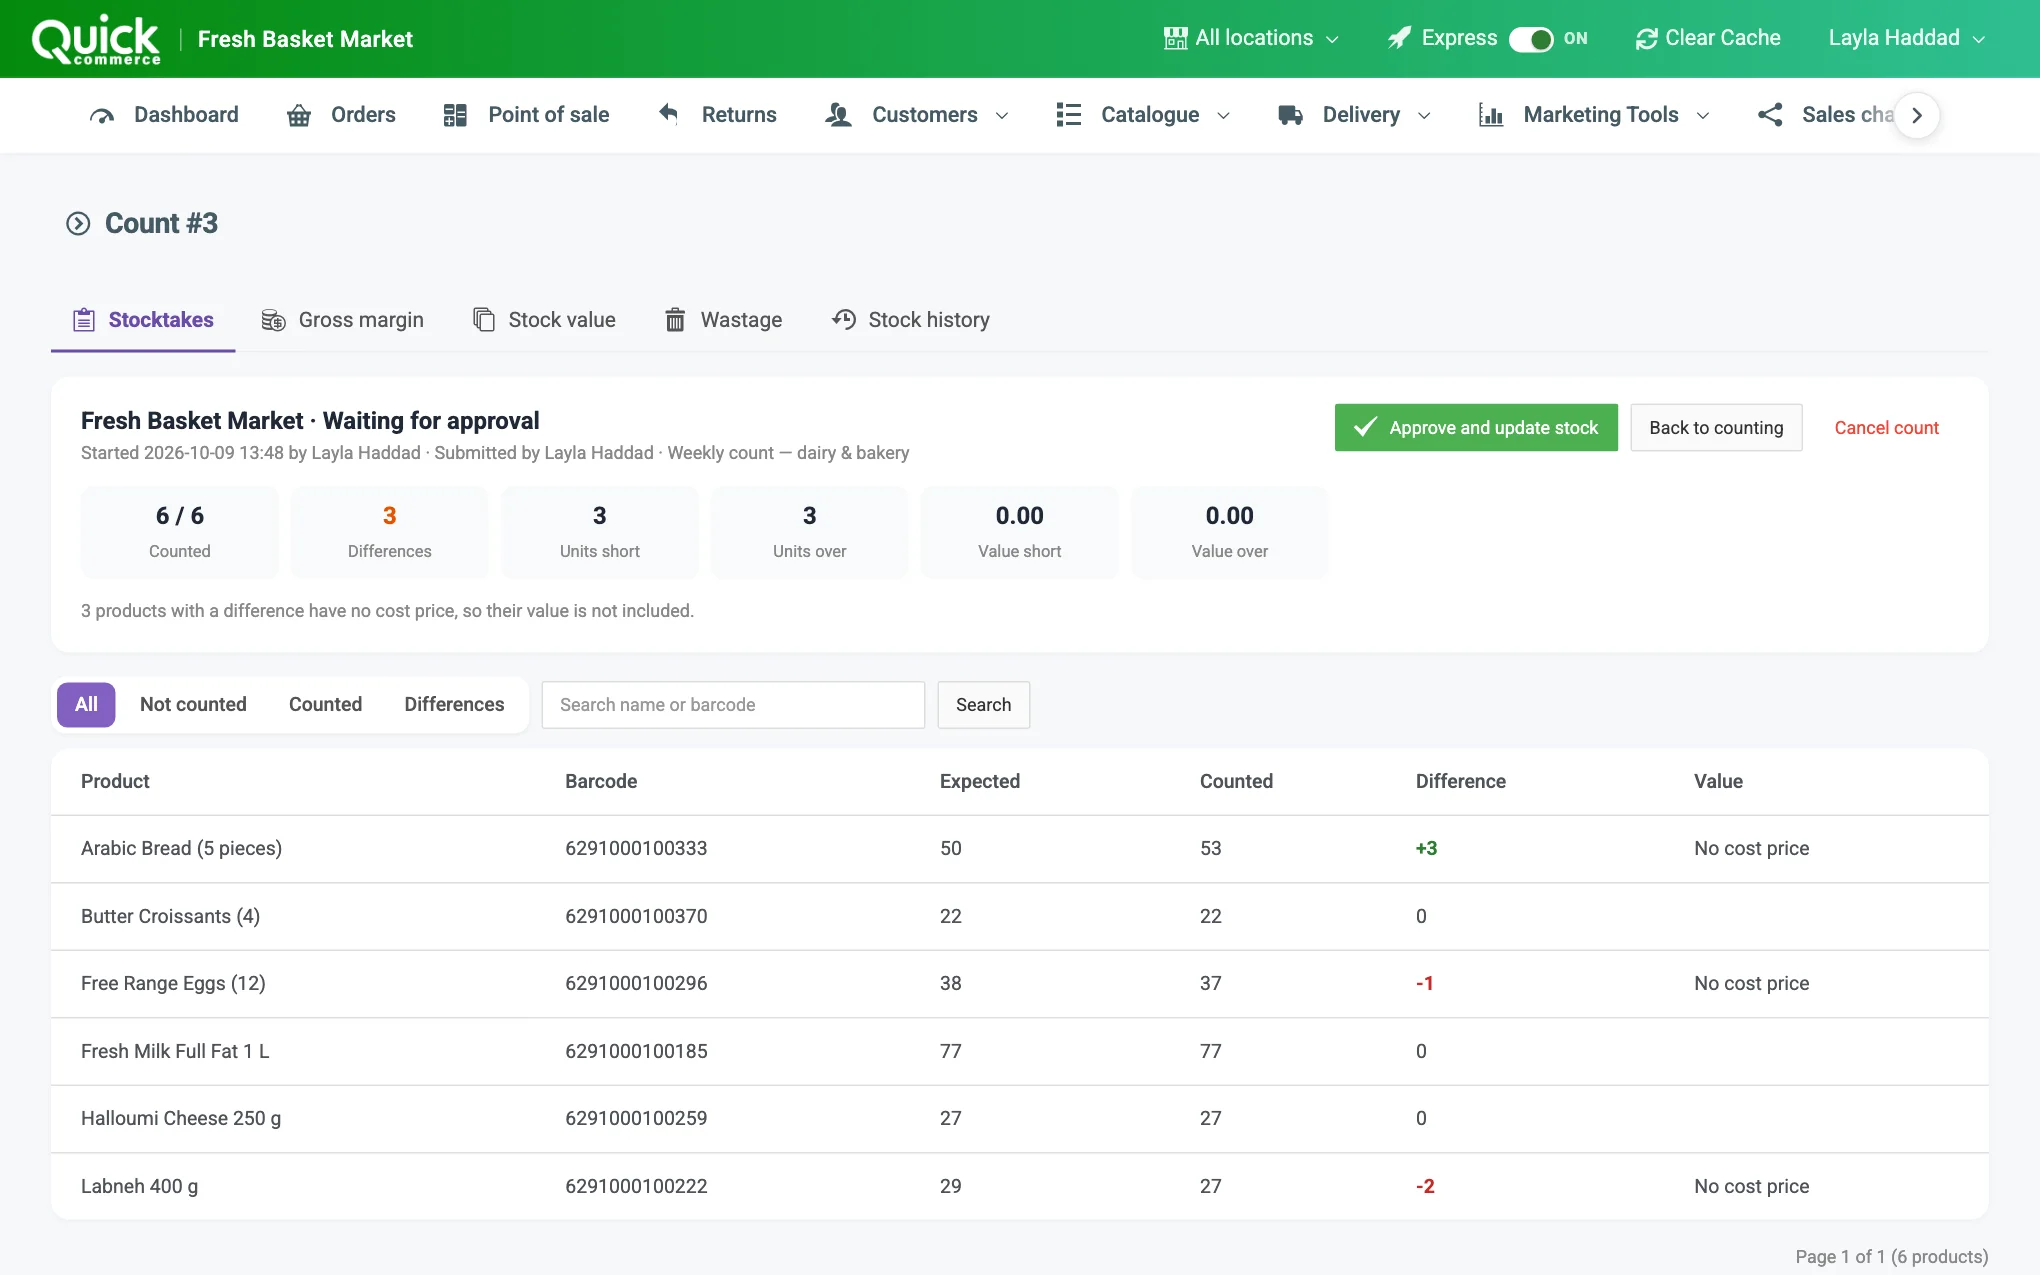
Task: Click the Halloumi Cheese 250 g product name
Action: [181, 1119]
